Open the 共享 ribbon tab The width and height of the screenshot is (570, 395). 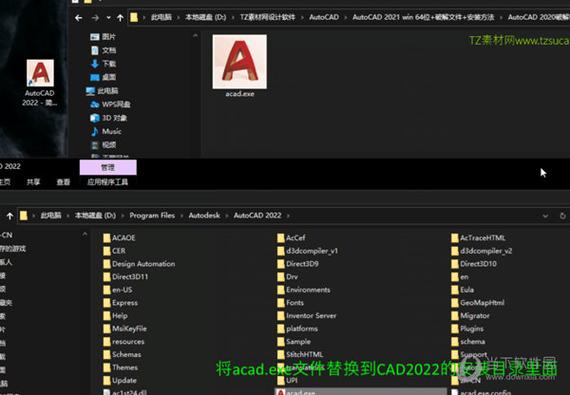pos(33,182)
